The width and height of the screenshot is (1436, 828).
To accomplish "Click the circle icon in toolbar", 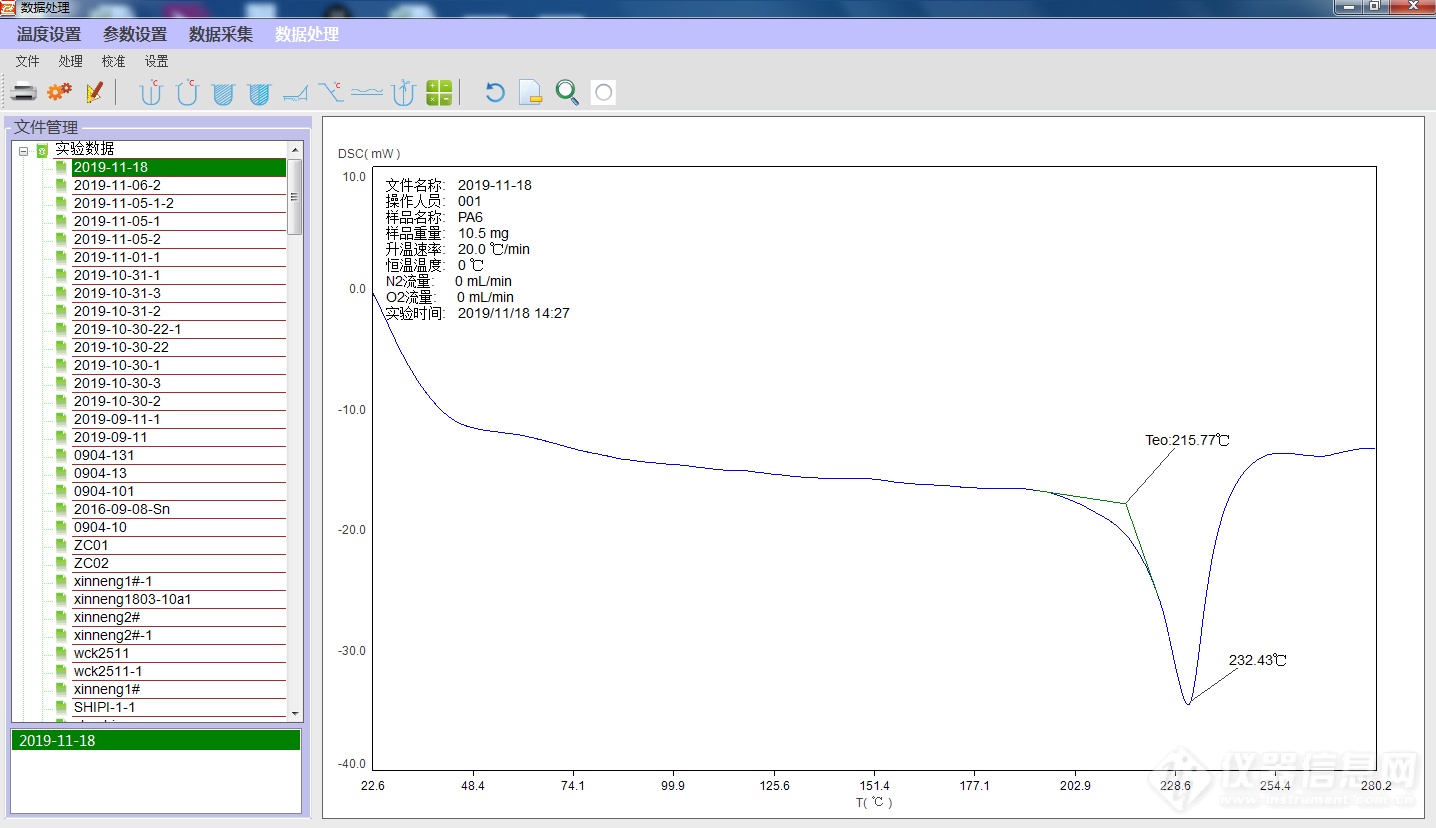I will (603, 93).
